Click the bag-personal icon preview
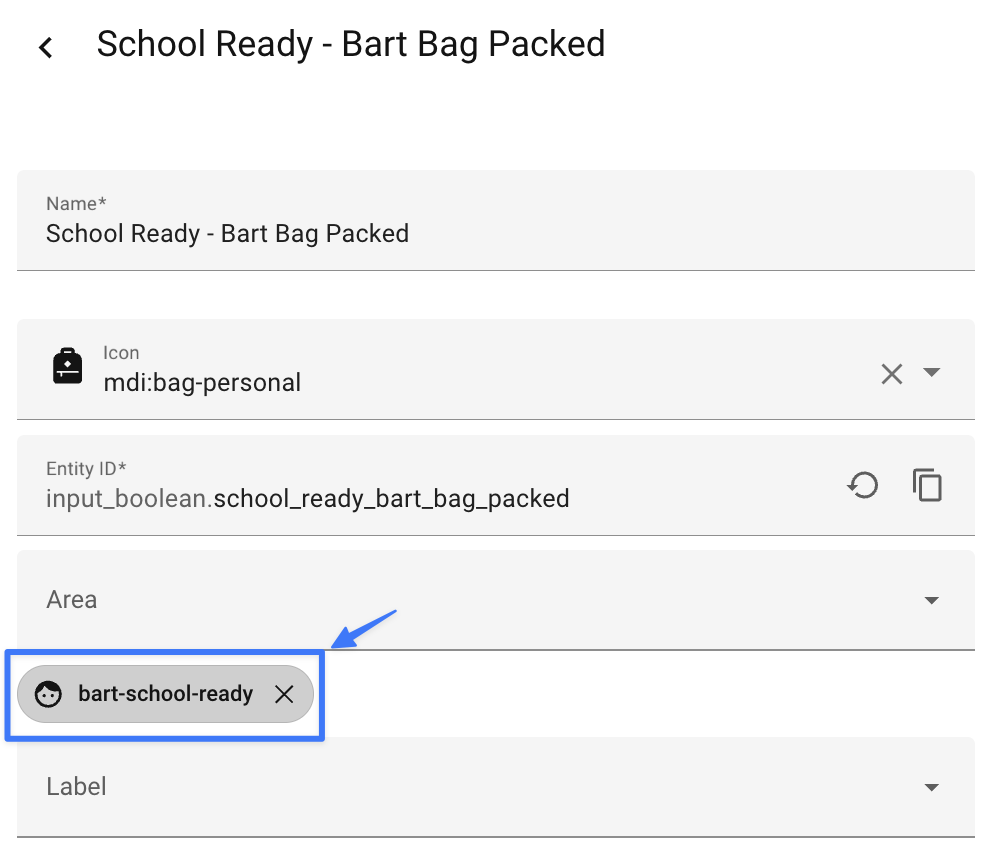 click(67, 367)
